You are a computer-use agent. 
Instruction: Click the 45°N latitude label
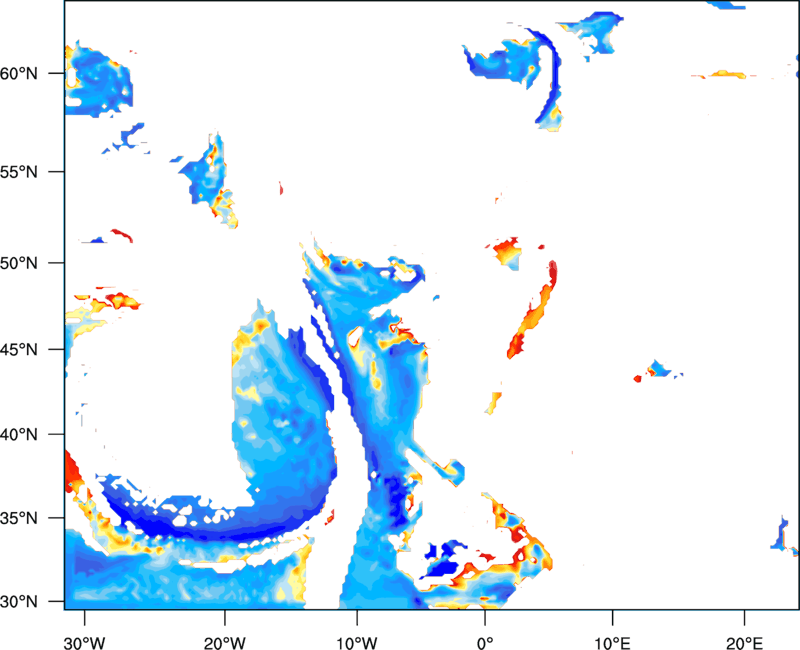(18, 349)
